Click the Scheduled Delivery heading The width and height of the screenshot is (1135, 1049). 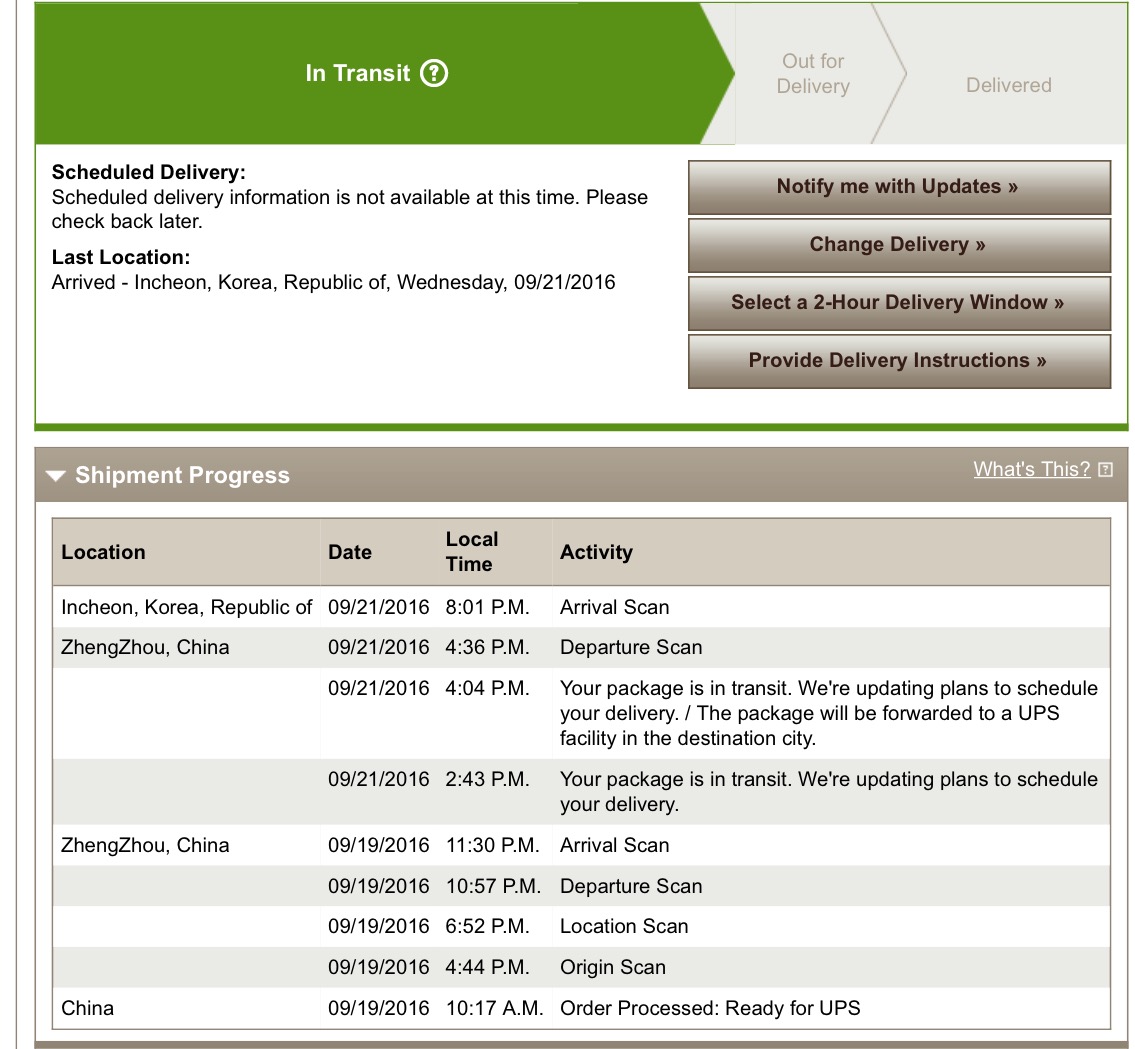coord(148,172)
